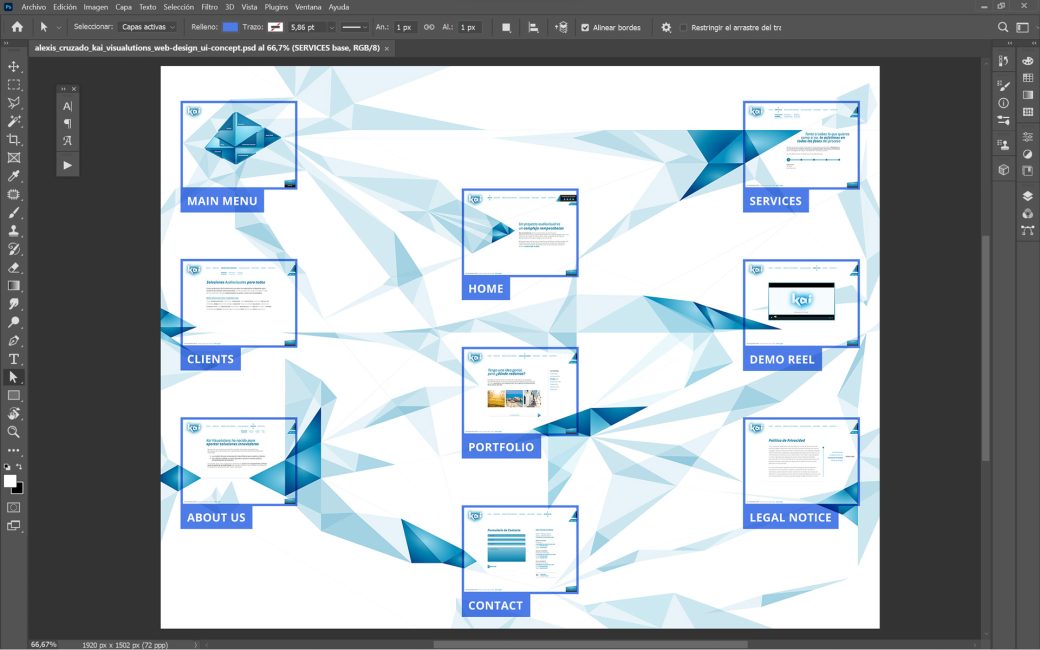
Task: Pick the Eyedropper tool
Action: coord(13,176)
